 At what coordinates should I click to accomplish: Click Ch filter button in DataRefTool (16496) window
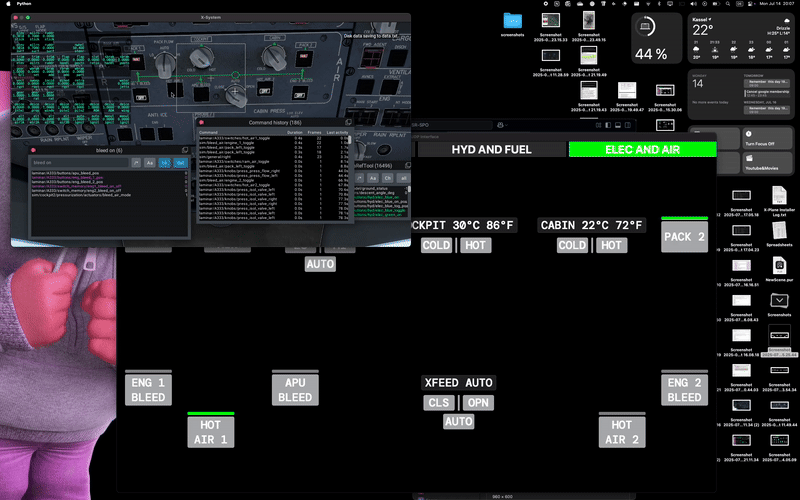tap(387, 178)
